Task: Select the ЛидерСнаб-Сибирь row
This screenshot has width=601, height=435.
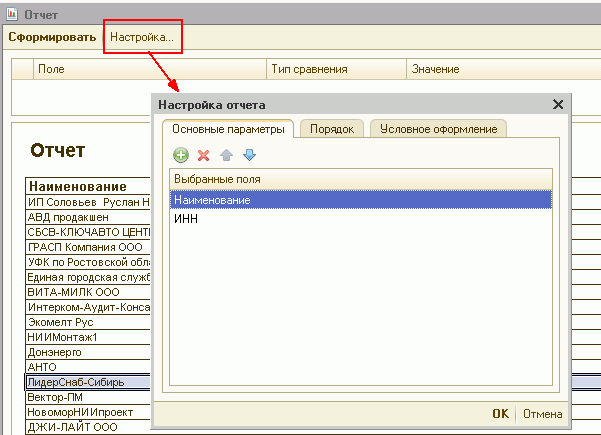Action: point(88,382)
